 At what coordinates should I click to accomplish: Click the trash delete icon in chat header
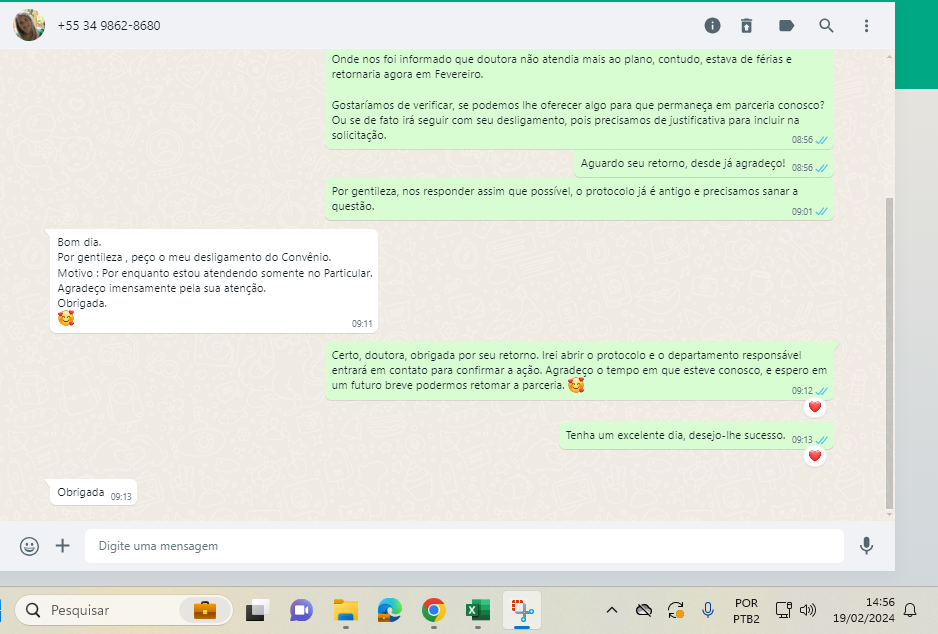(747, 26)
